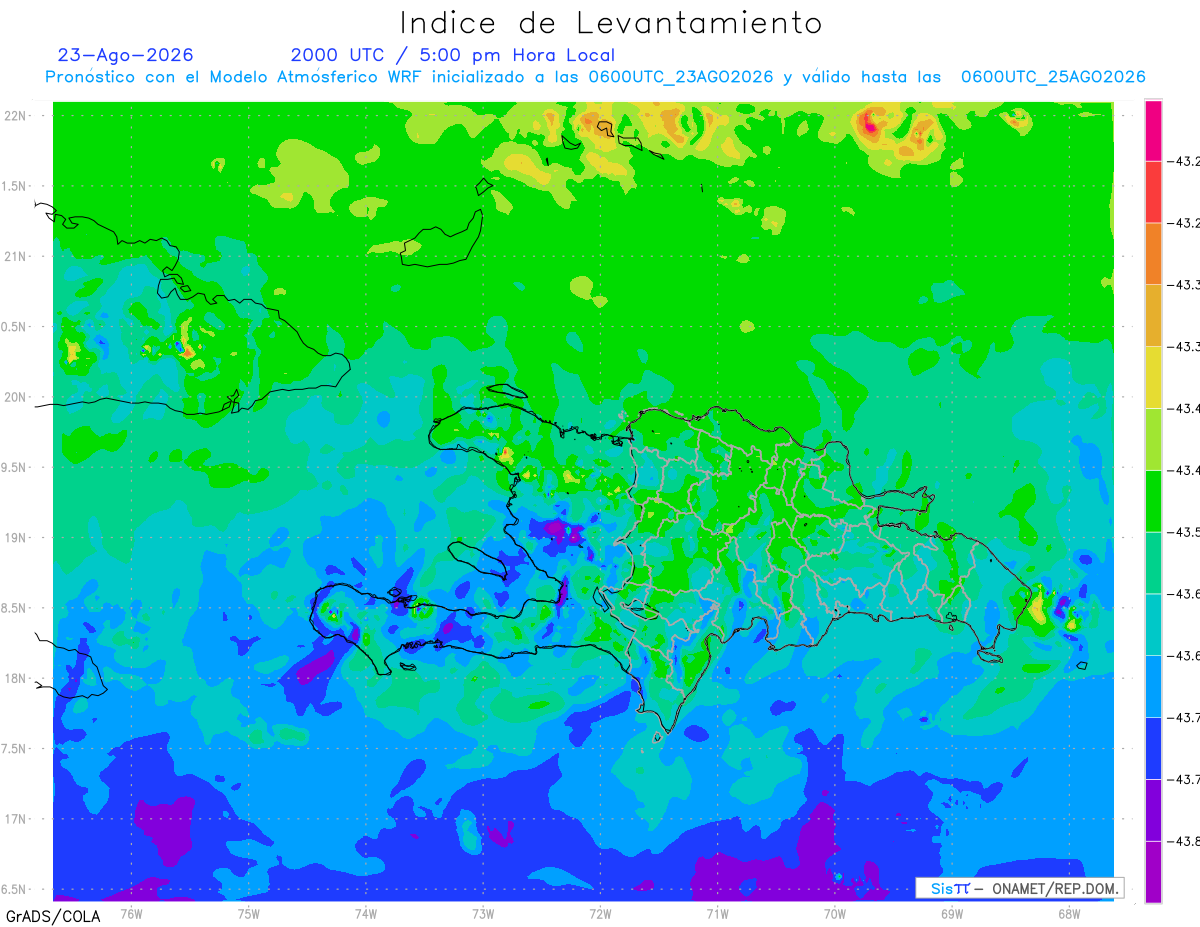Click the valid-until time "0600UTC_25AGO2026"
The height and width of the screenshot is (927, 1200).
(x=1053, y=77)
